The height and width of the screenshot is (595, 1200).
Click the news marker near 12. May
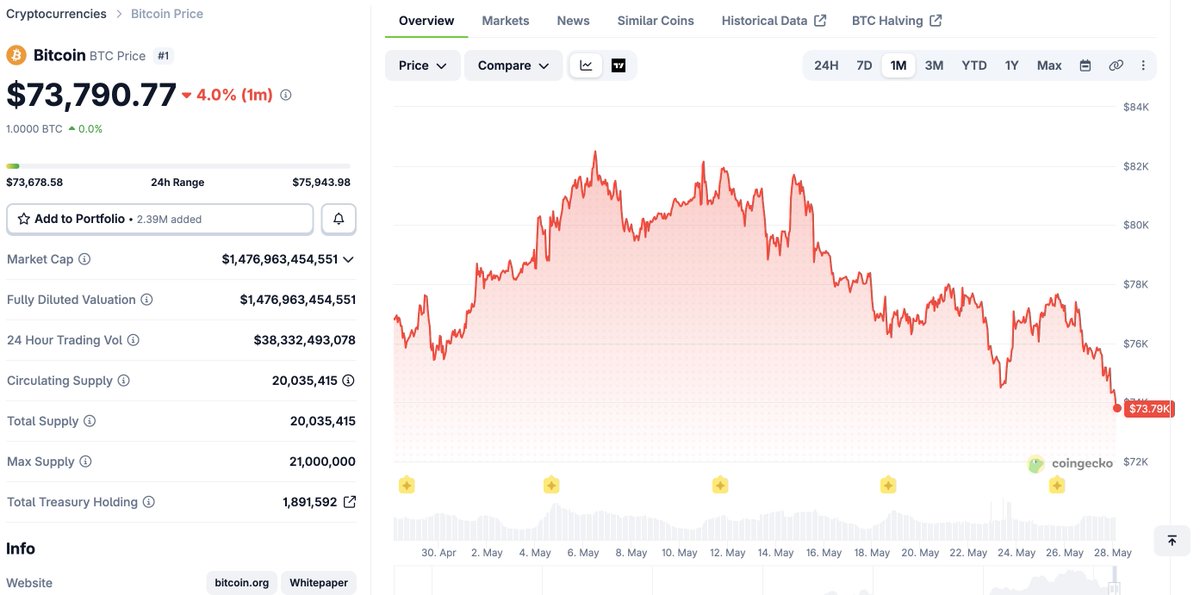(720, 485)
